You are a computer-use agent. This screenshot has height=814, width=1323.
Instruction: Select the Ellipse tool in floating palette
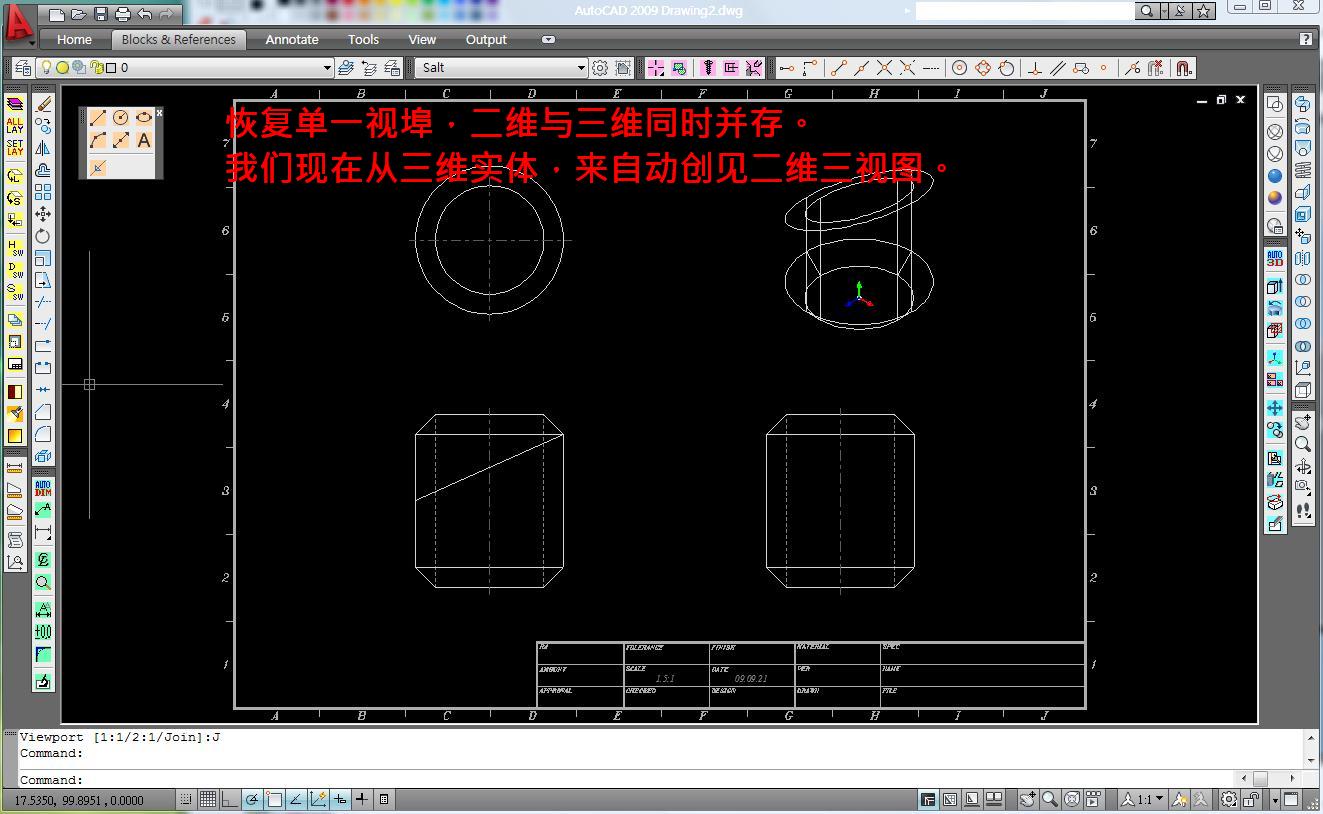(x=144, y=117)
